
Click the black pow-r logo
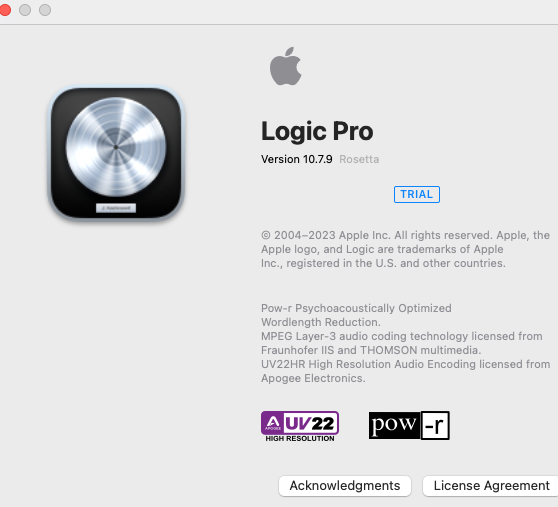409,426
